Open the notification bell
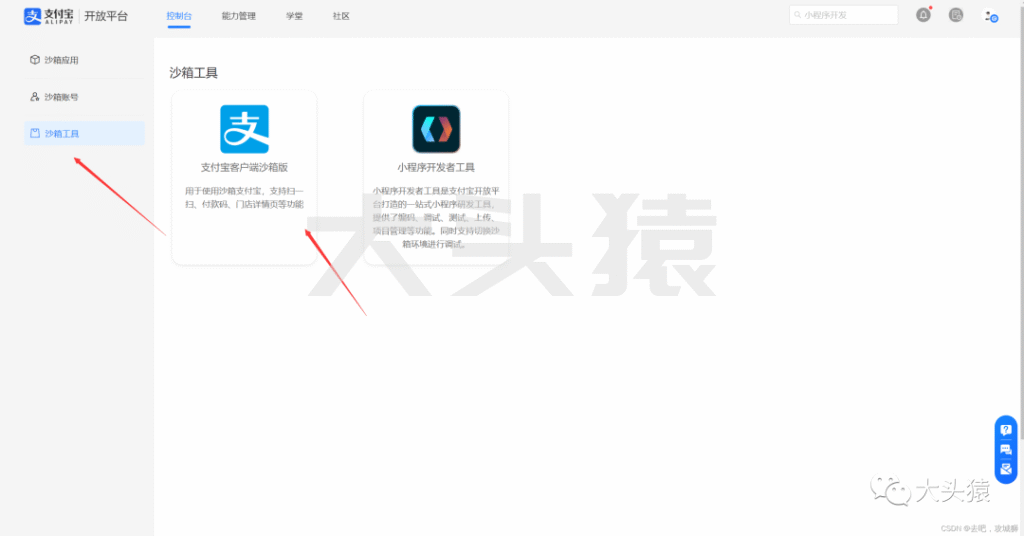Screen dimensions: 1024x536 [923, 15]
